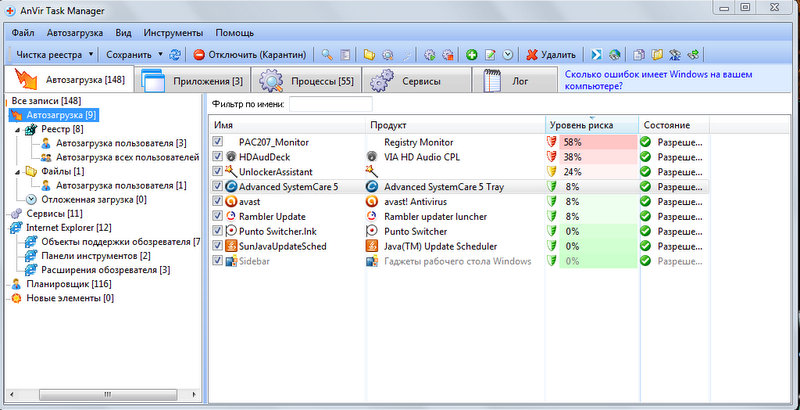Click the left panel scrollbar right arrow

point(192,395)
